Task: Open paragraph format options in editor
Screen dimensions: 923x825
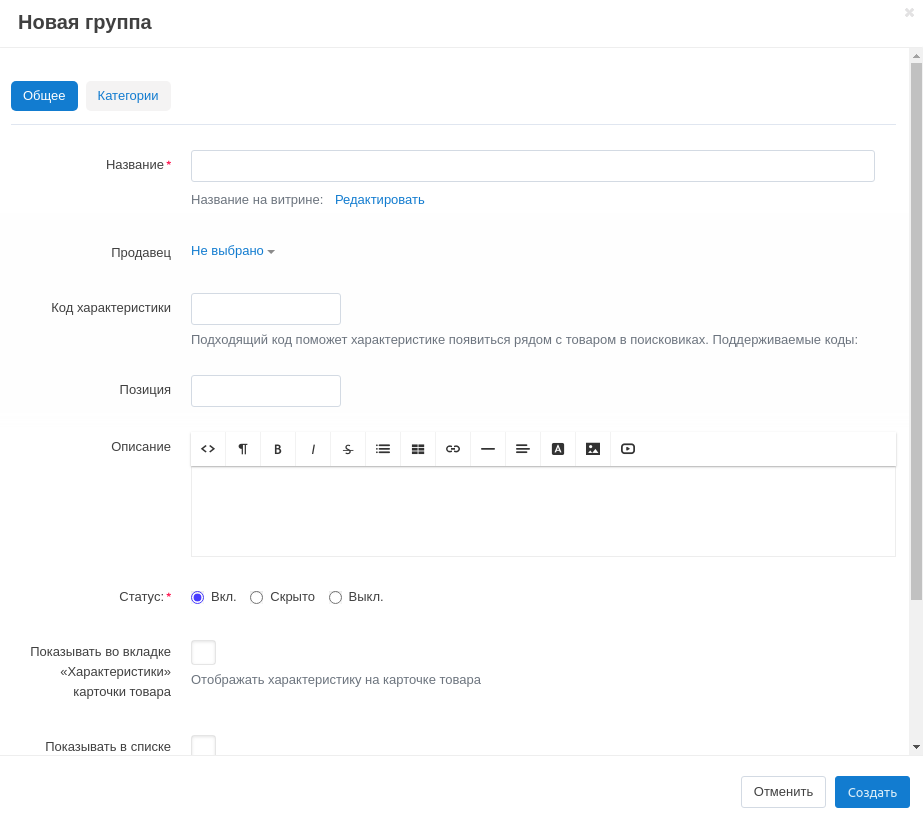Action: tap(243, 449)
